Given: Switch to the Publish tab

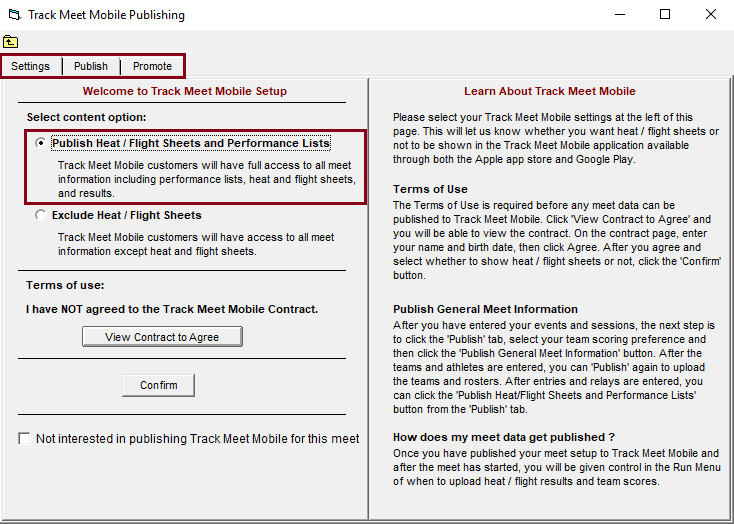Looking at the screenshot, I should pyautogui.click(x=91, y=66).
